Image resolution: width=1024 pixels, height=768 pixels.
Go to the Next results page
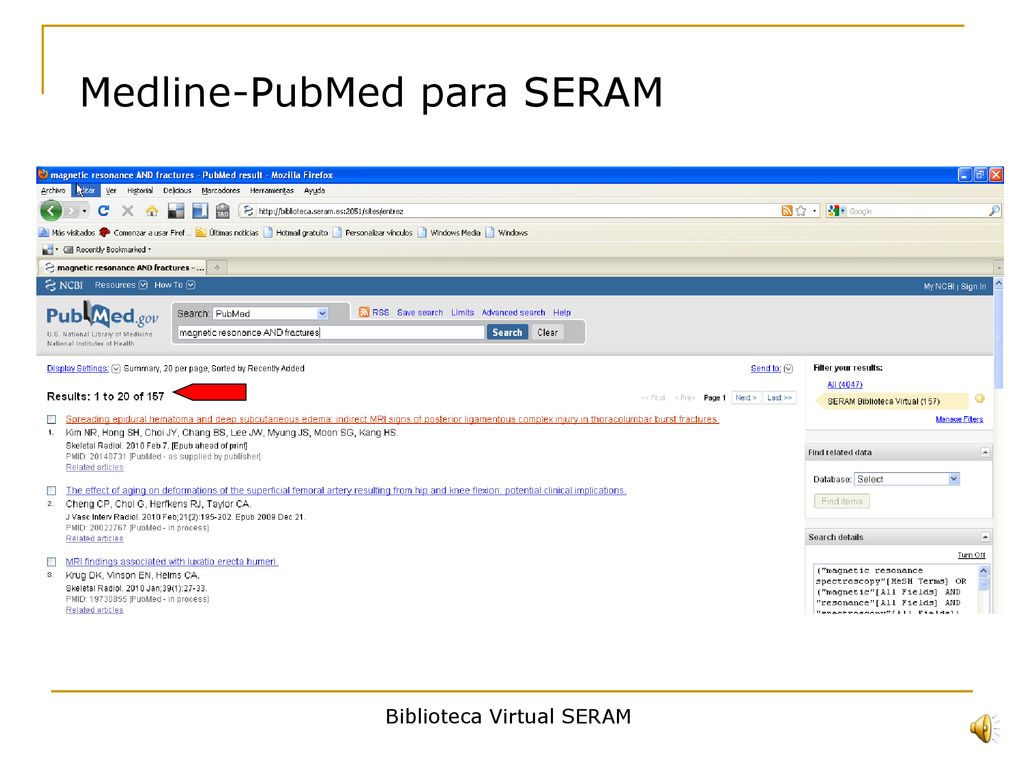click(746, 397)
